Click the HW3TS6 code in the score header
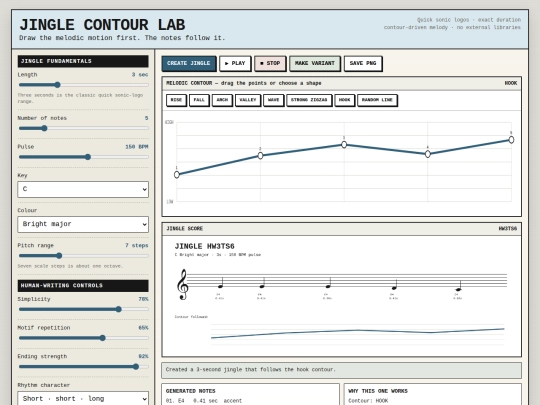540x405 pixels. pos(508,229)
